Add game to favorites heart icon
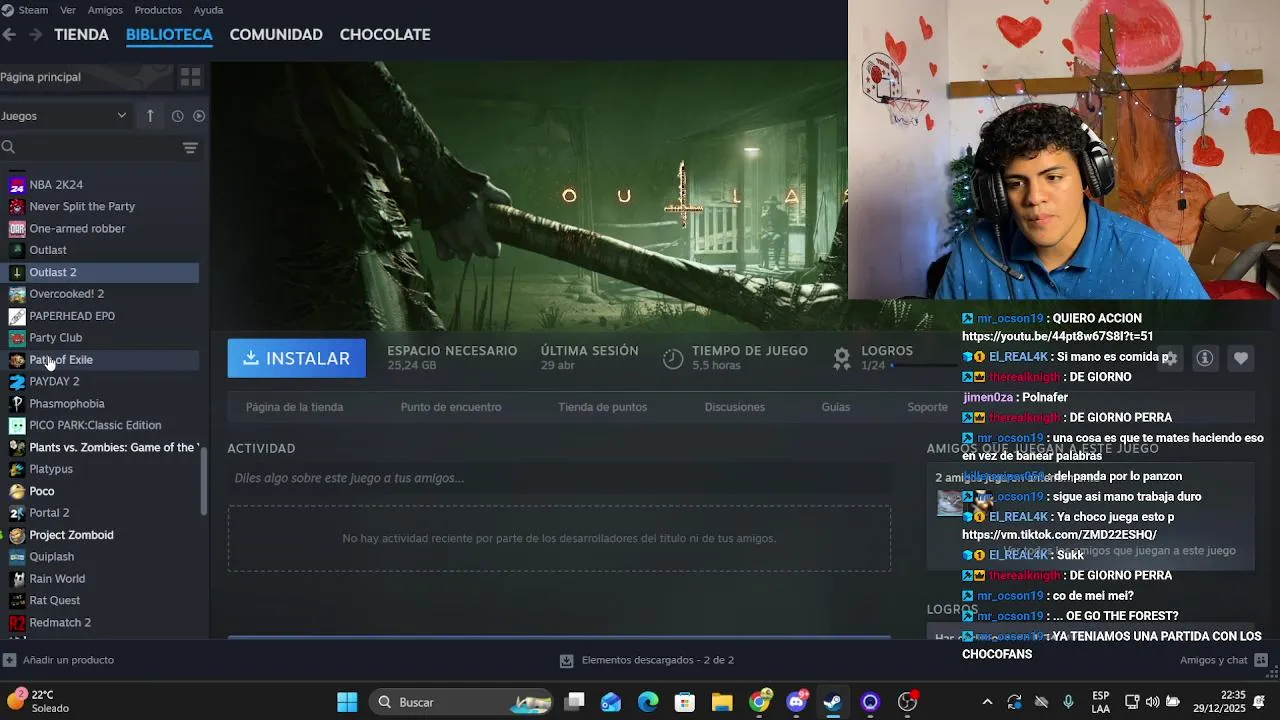Image resolution: width=1280 pixels, height=720 pixels. [x=1241, y=358]
